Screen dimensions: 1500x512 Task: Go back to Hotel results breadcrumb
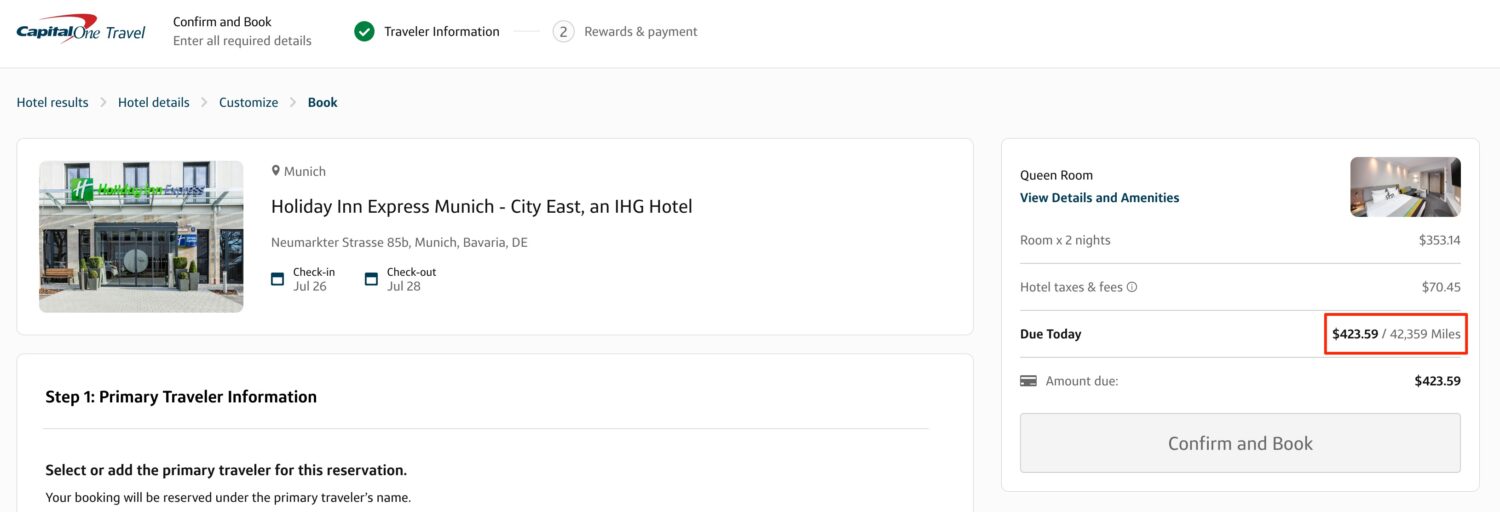point(53,102)
